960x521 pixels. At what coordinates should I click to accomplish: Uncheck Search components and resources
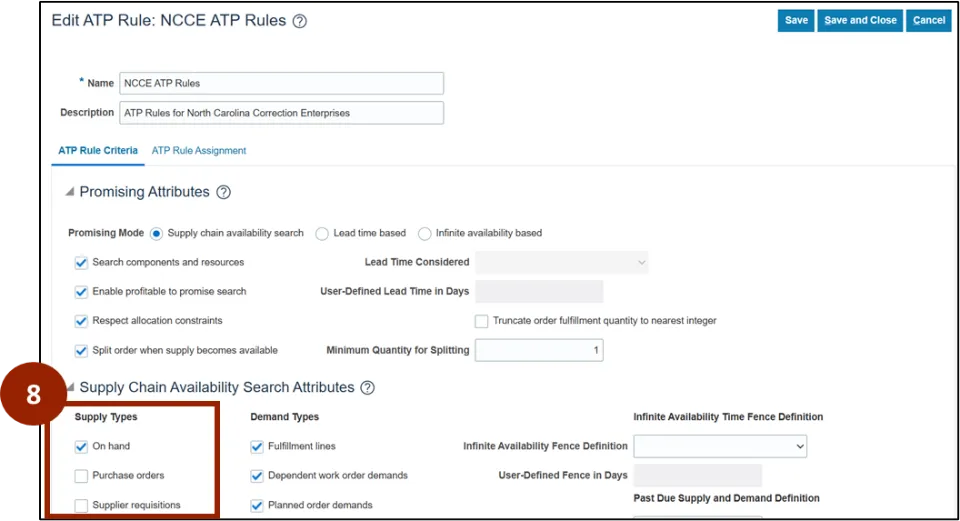(82, 263)
